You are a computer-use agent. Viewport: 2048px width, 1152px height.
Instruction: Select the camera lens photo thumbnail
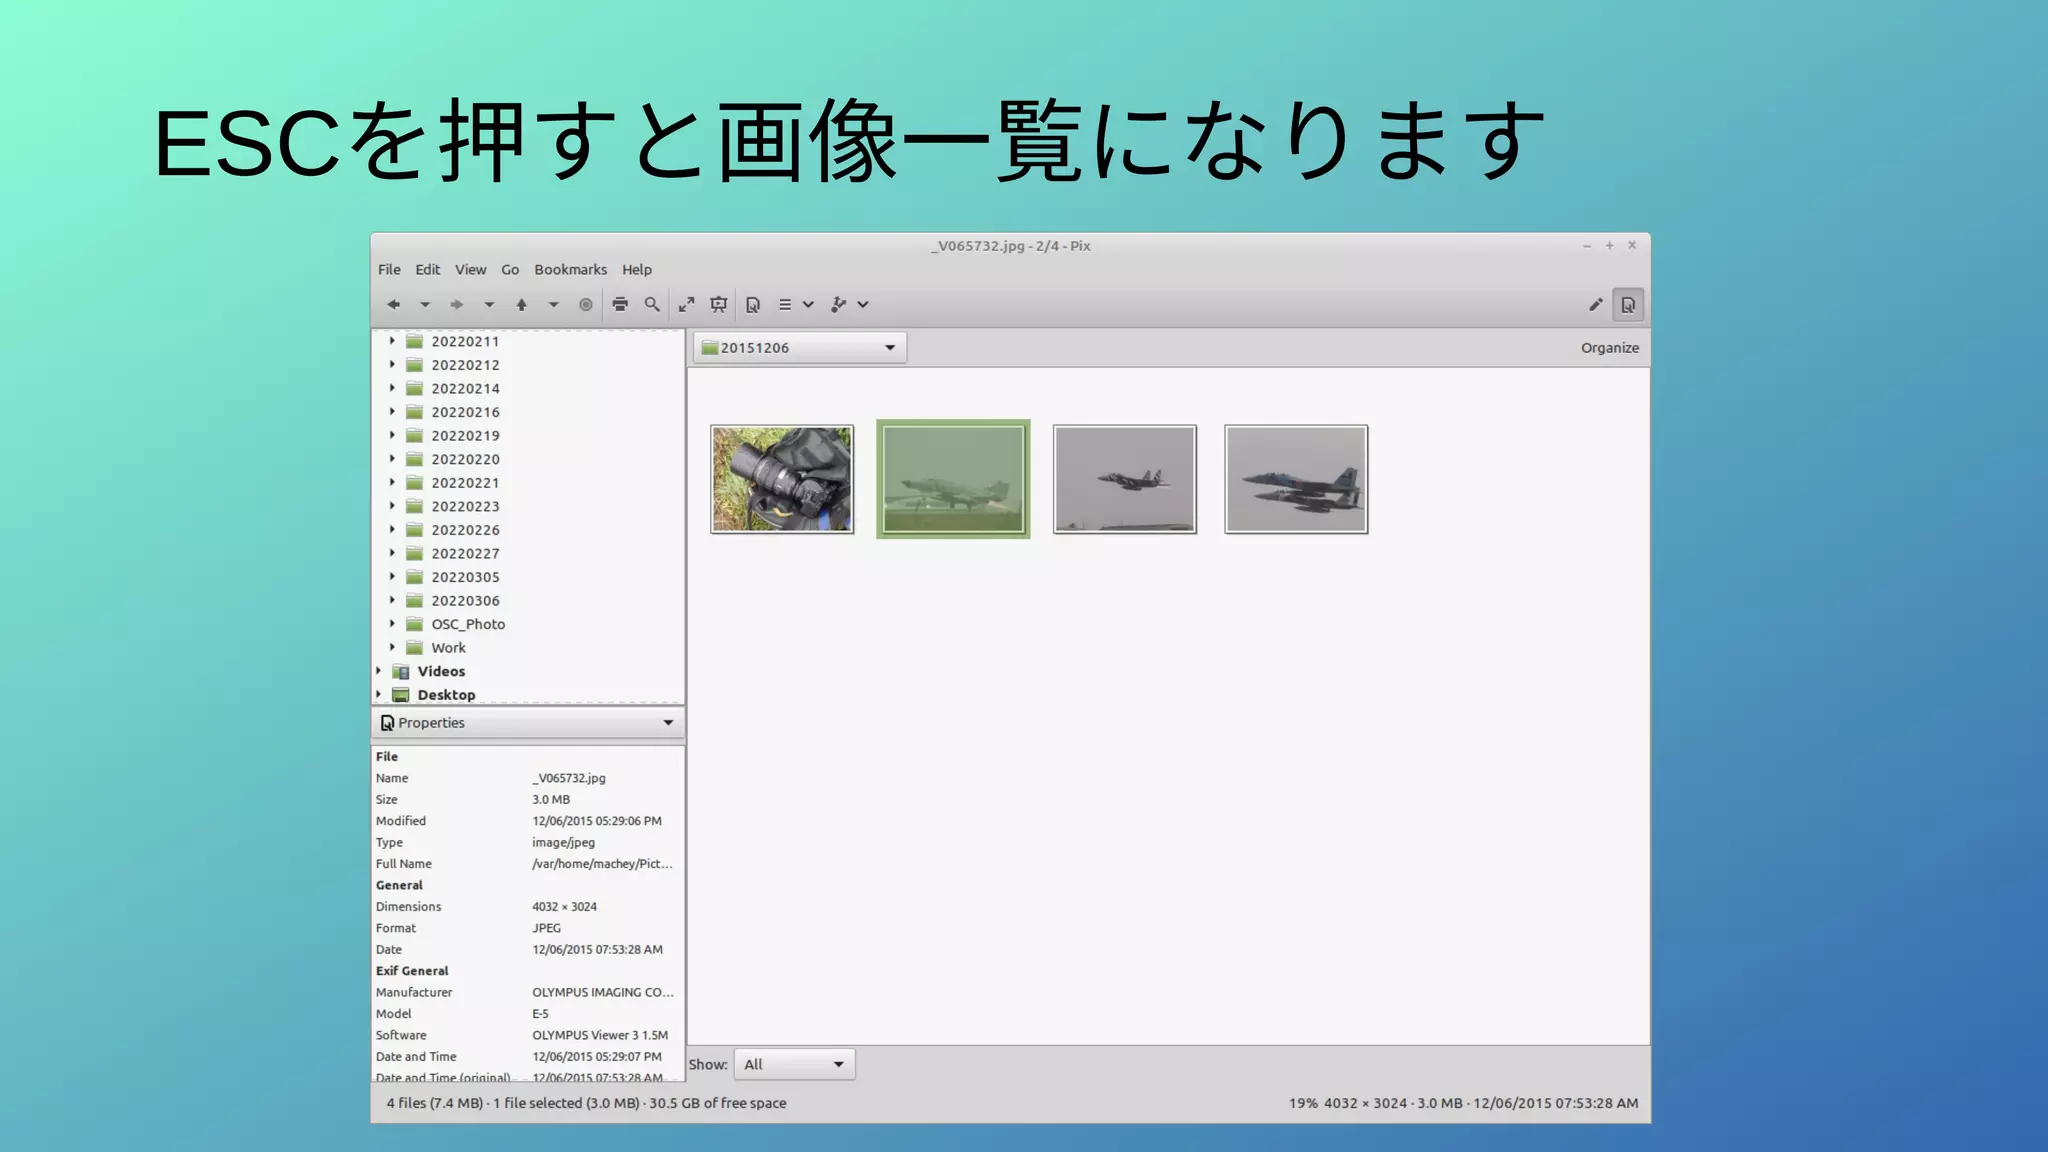click(x=782, y=479)
